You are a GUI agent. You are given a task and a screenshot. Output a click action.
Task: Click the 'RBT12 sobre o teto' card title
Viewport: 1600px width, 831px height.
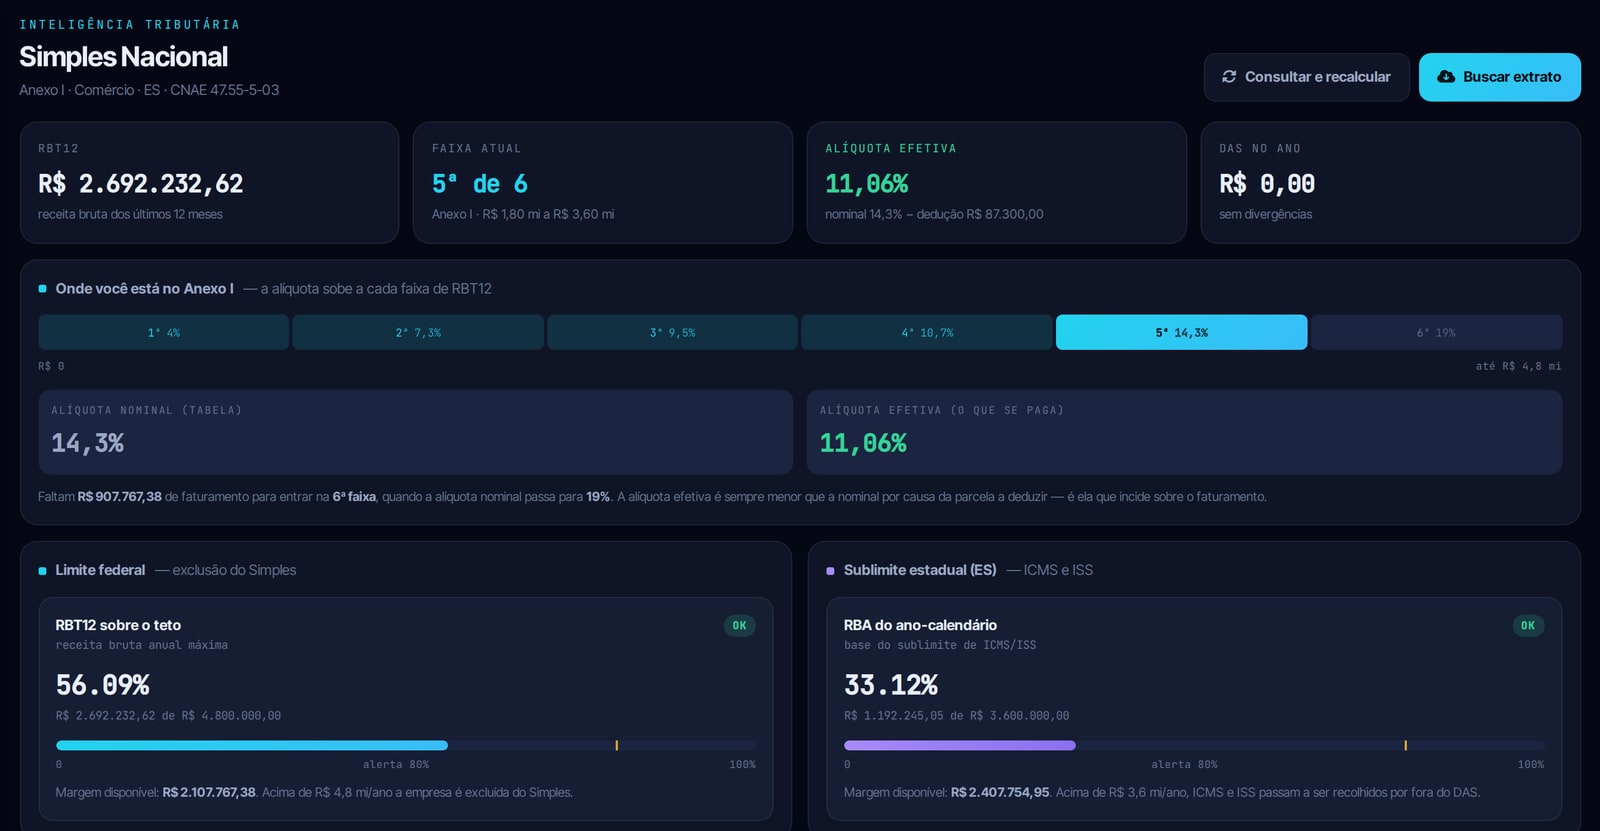point(118,625)
